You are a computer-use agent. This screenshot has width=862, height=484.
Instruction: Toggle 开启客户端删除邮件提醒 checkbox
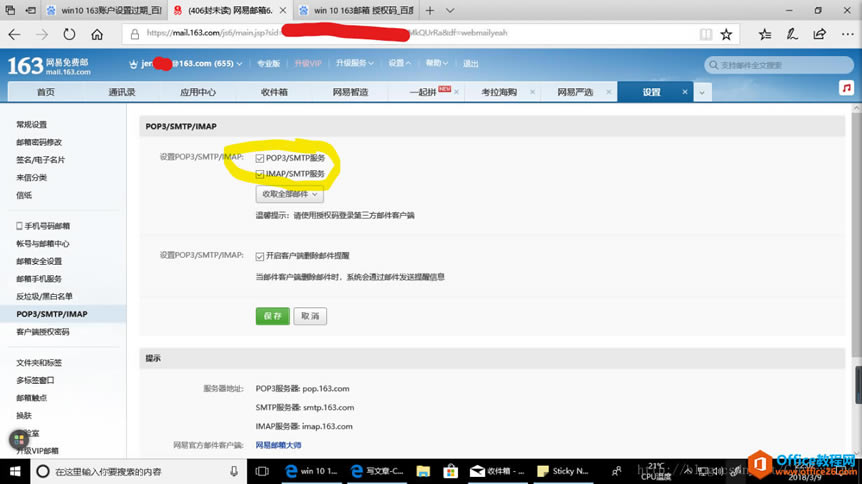pyautogui.click(x=259, y=256)
